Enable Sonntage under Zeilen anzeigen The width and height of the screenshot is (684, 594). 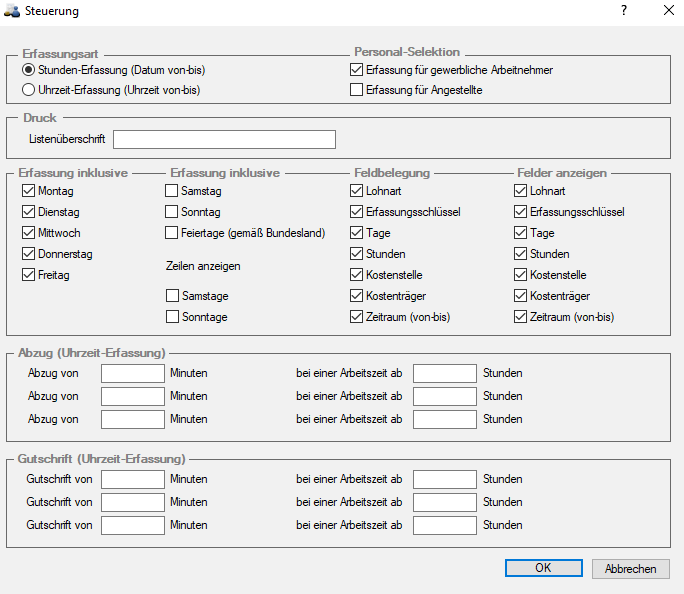pyautogui.click(x=172, y=317)
